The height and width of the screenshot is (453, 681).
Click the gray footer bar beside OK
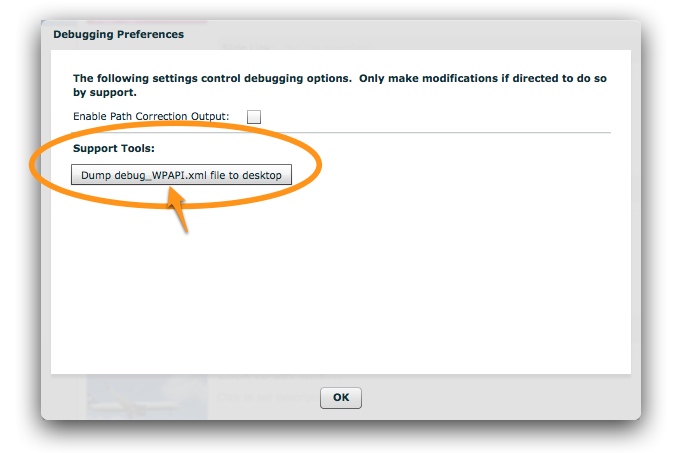[500, 397]
